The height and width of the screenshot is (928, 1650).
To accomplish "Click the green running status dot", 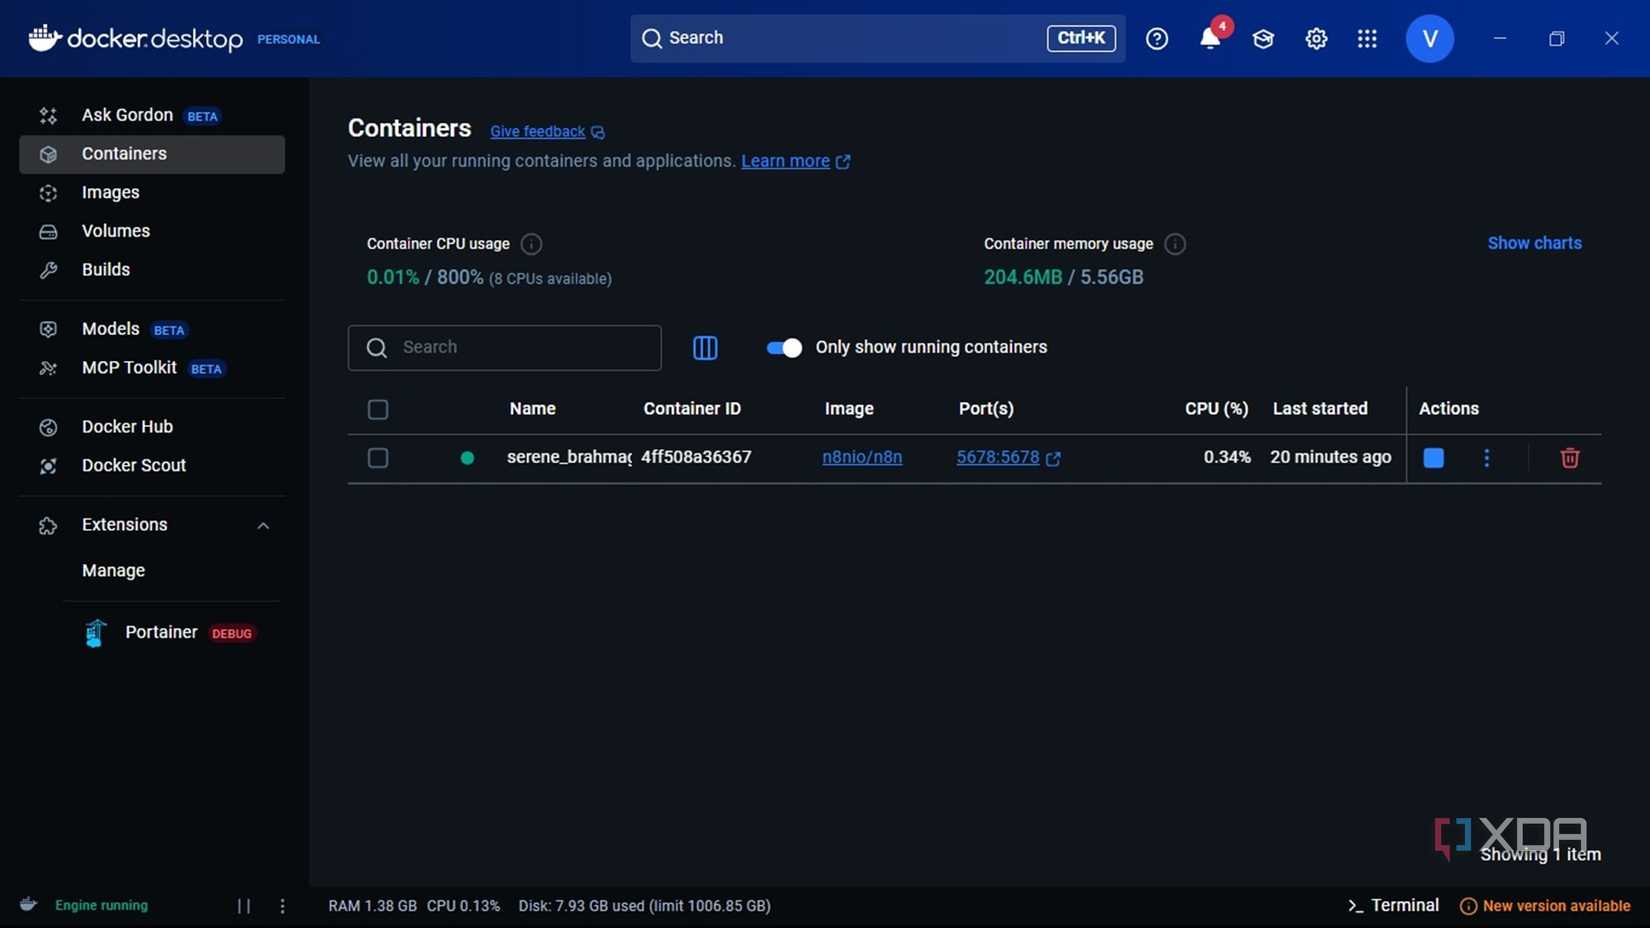I will pyautogui.click(x=467, y=458).
